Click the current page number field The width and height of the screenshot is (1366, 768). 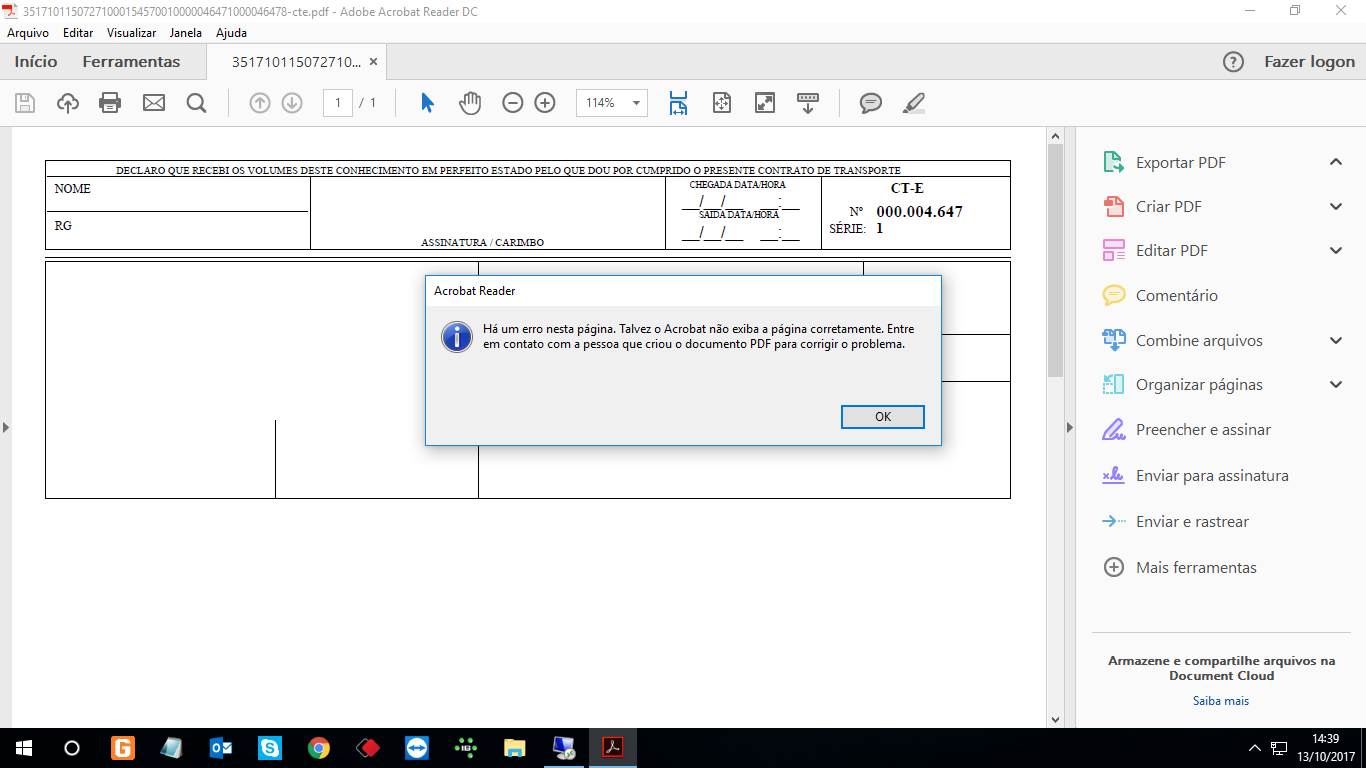point(338,102)
